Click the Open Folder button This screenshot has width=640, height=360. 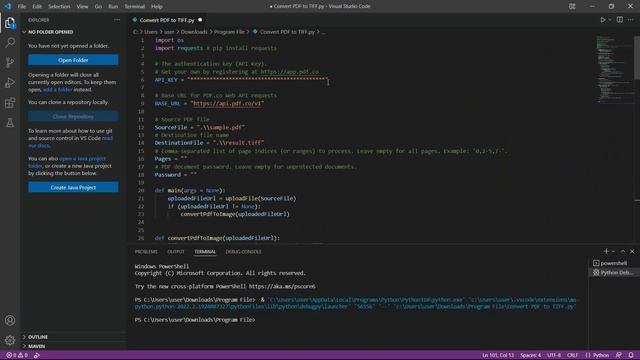pyautogui.click(x=73, y=60)
